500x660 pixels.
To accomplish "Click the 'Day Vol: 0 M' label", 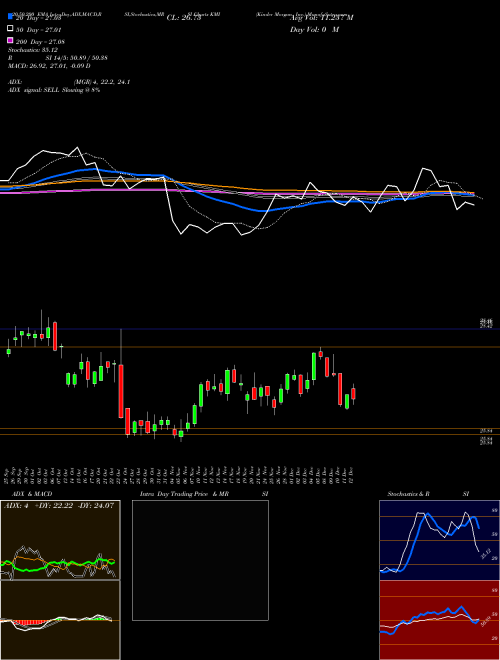I will click(x=314, y=29).
